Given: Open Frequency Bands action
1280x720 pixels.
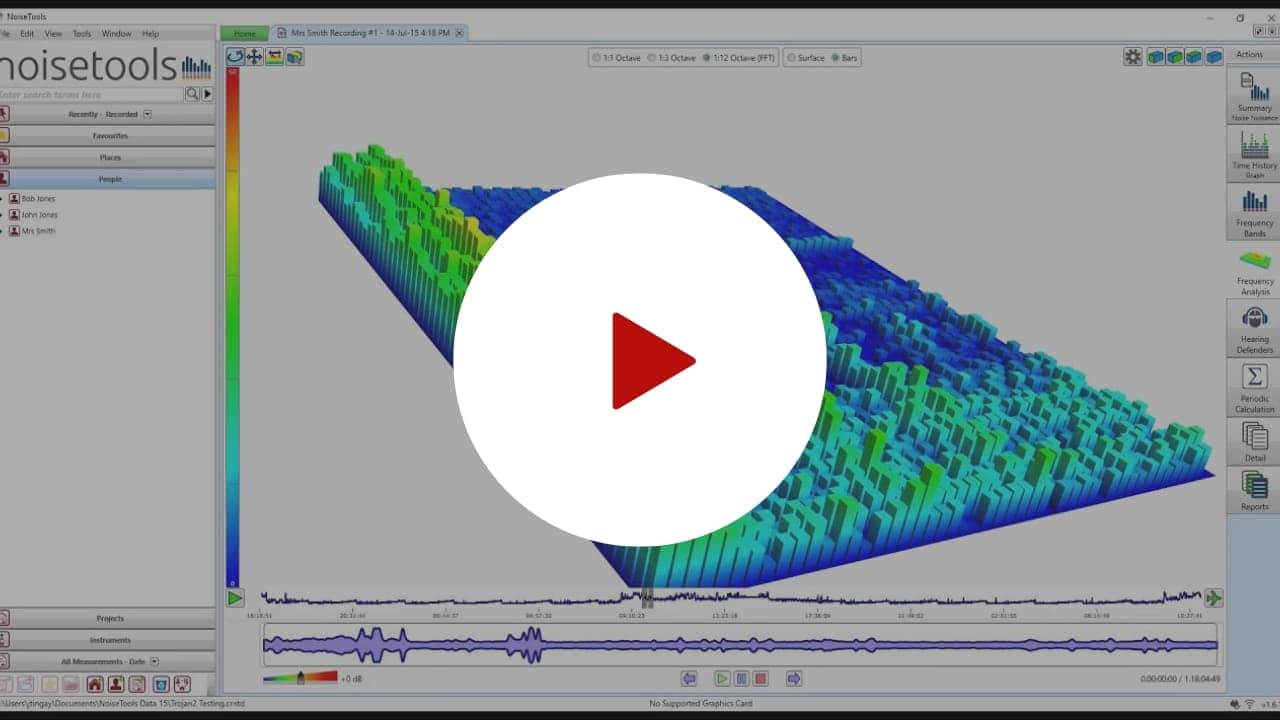Looking at the screenshot, I should pyautogui.click(x=1254, y=212).
